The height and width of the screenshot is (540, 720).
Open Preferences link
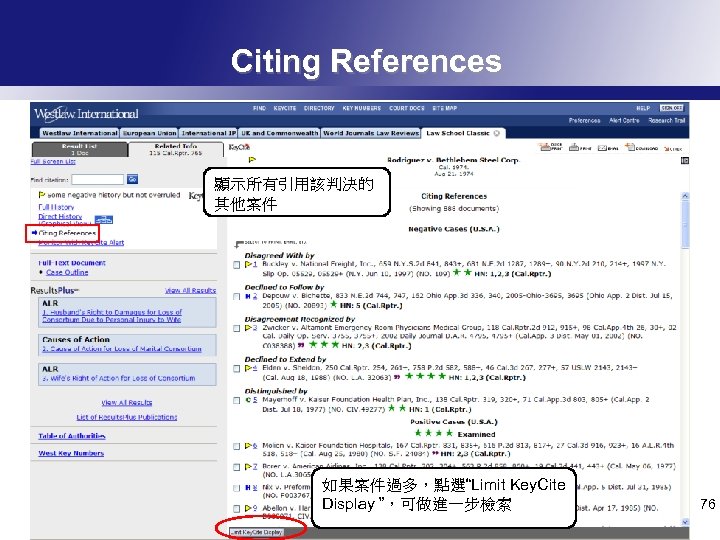(x=585, y=120)
